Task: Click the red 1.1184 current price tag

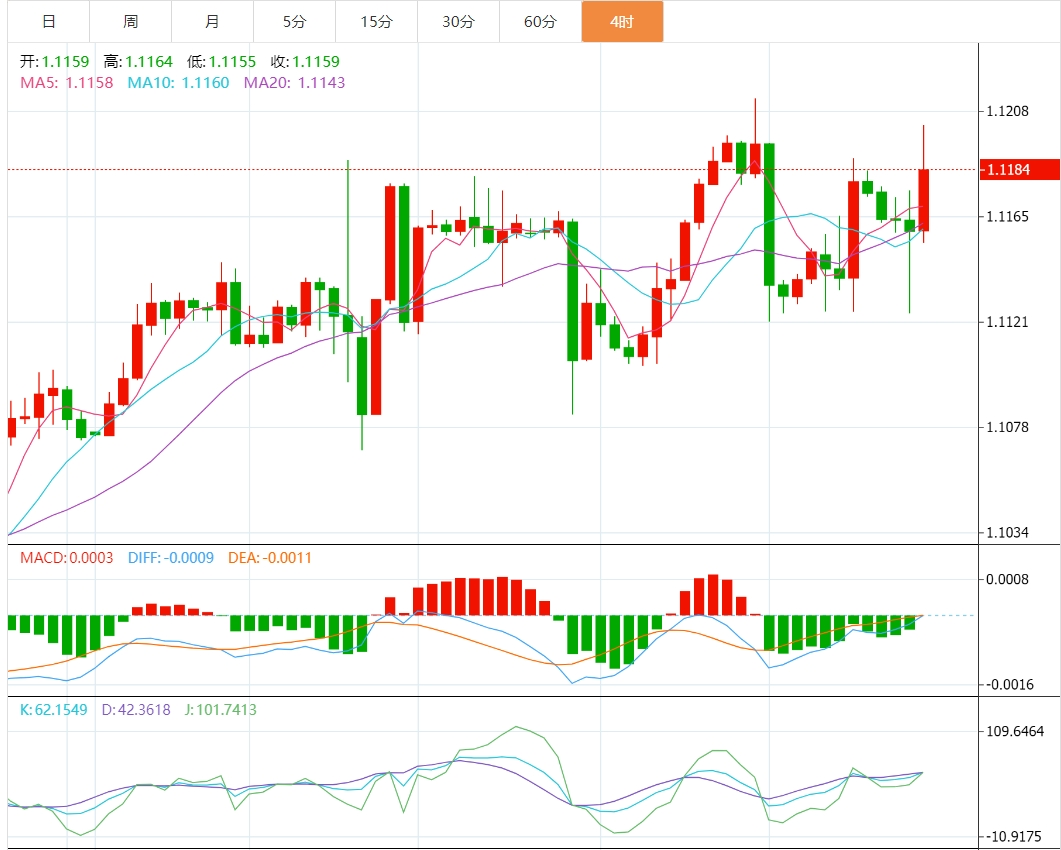Action: [x=1019, y=170]
